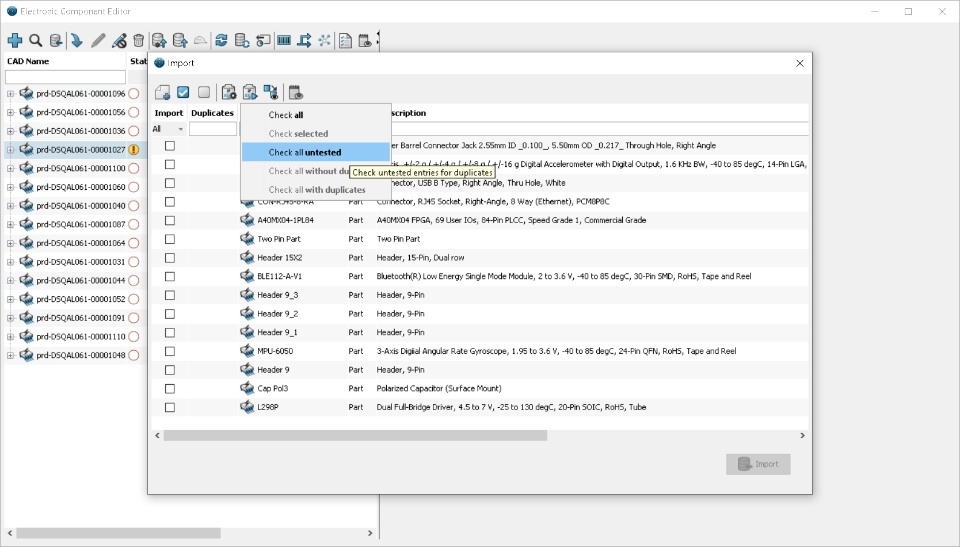Click the Import dialog horizontal scrollbar thumb

[355, 436]
